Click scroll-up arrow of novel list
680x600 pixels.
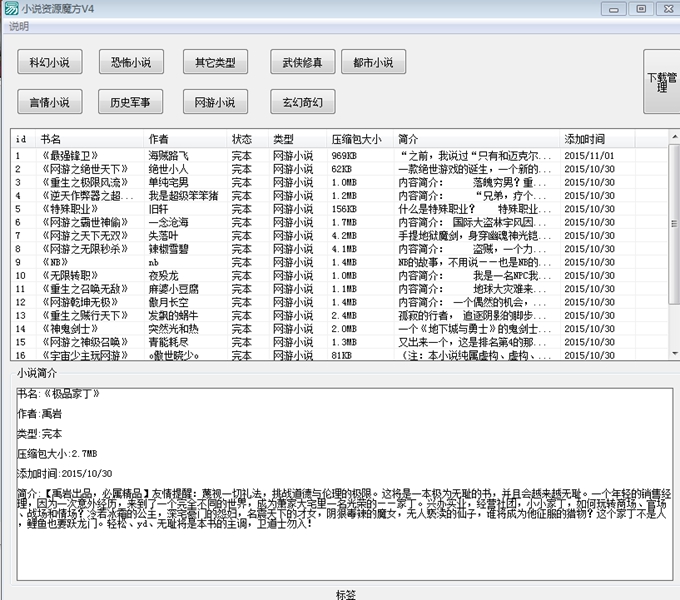coord(674,137)
